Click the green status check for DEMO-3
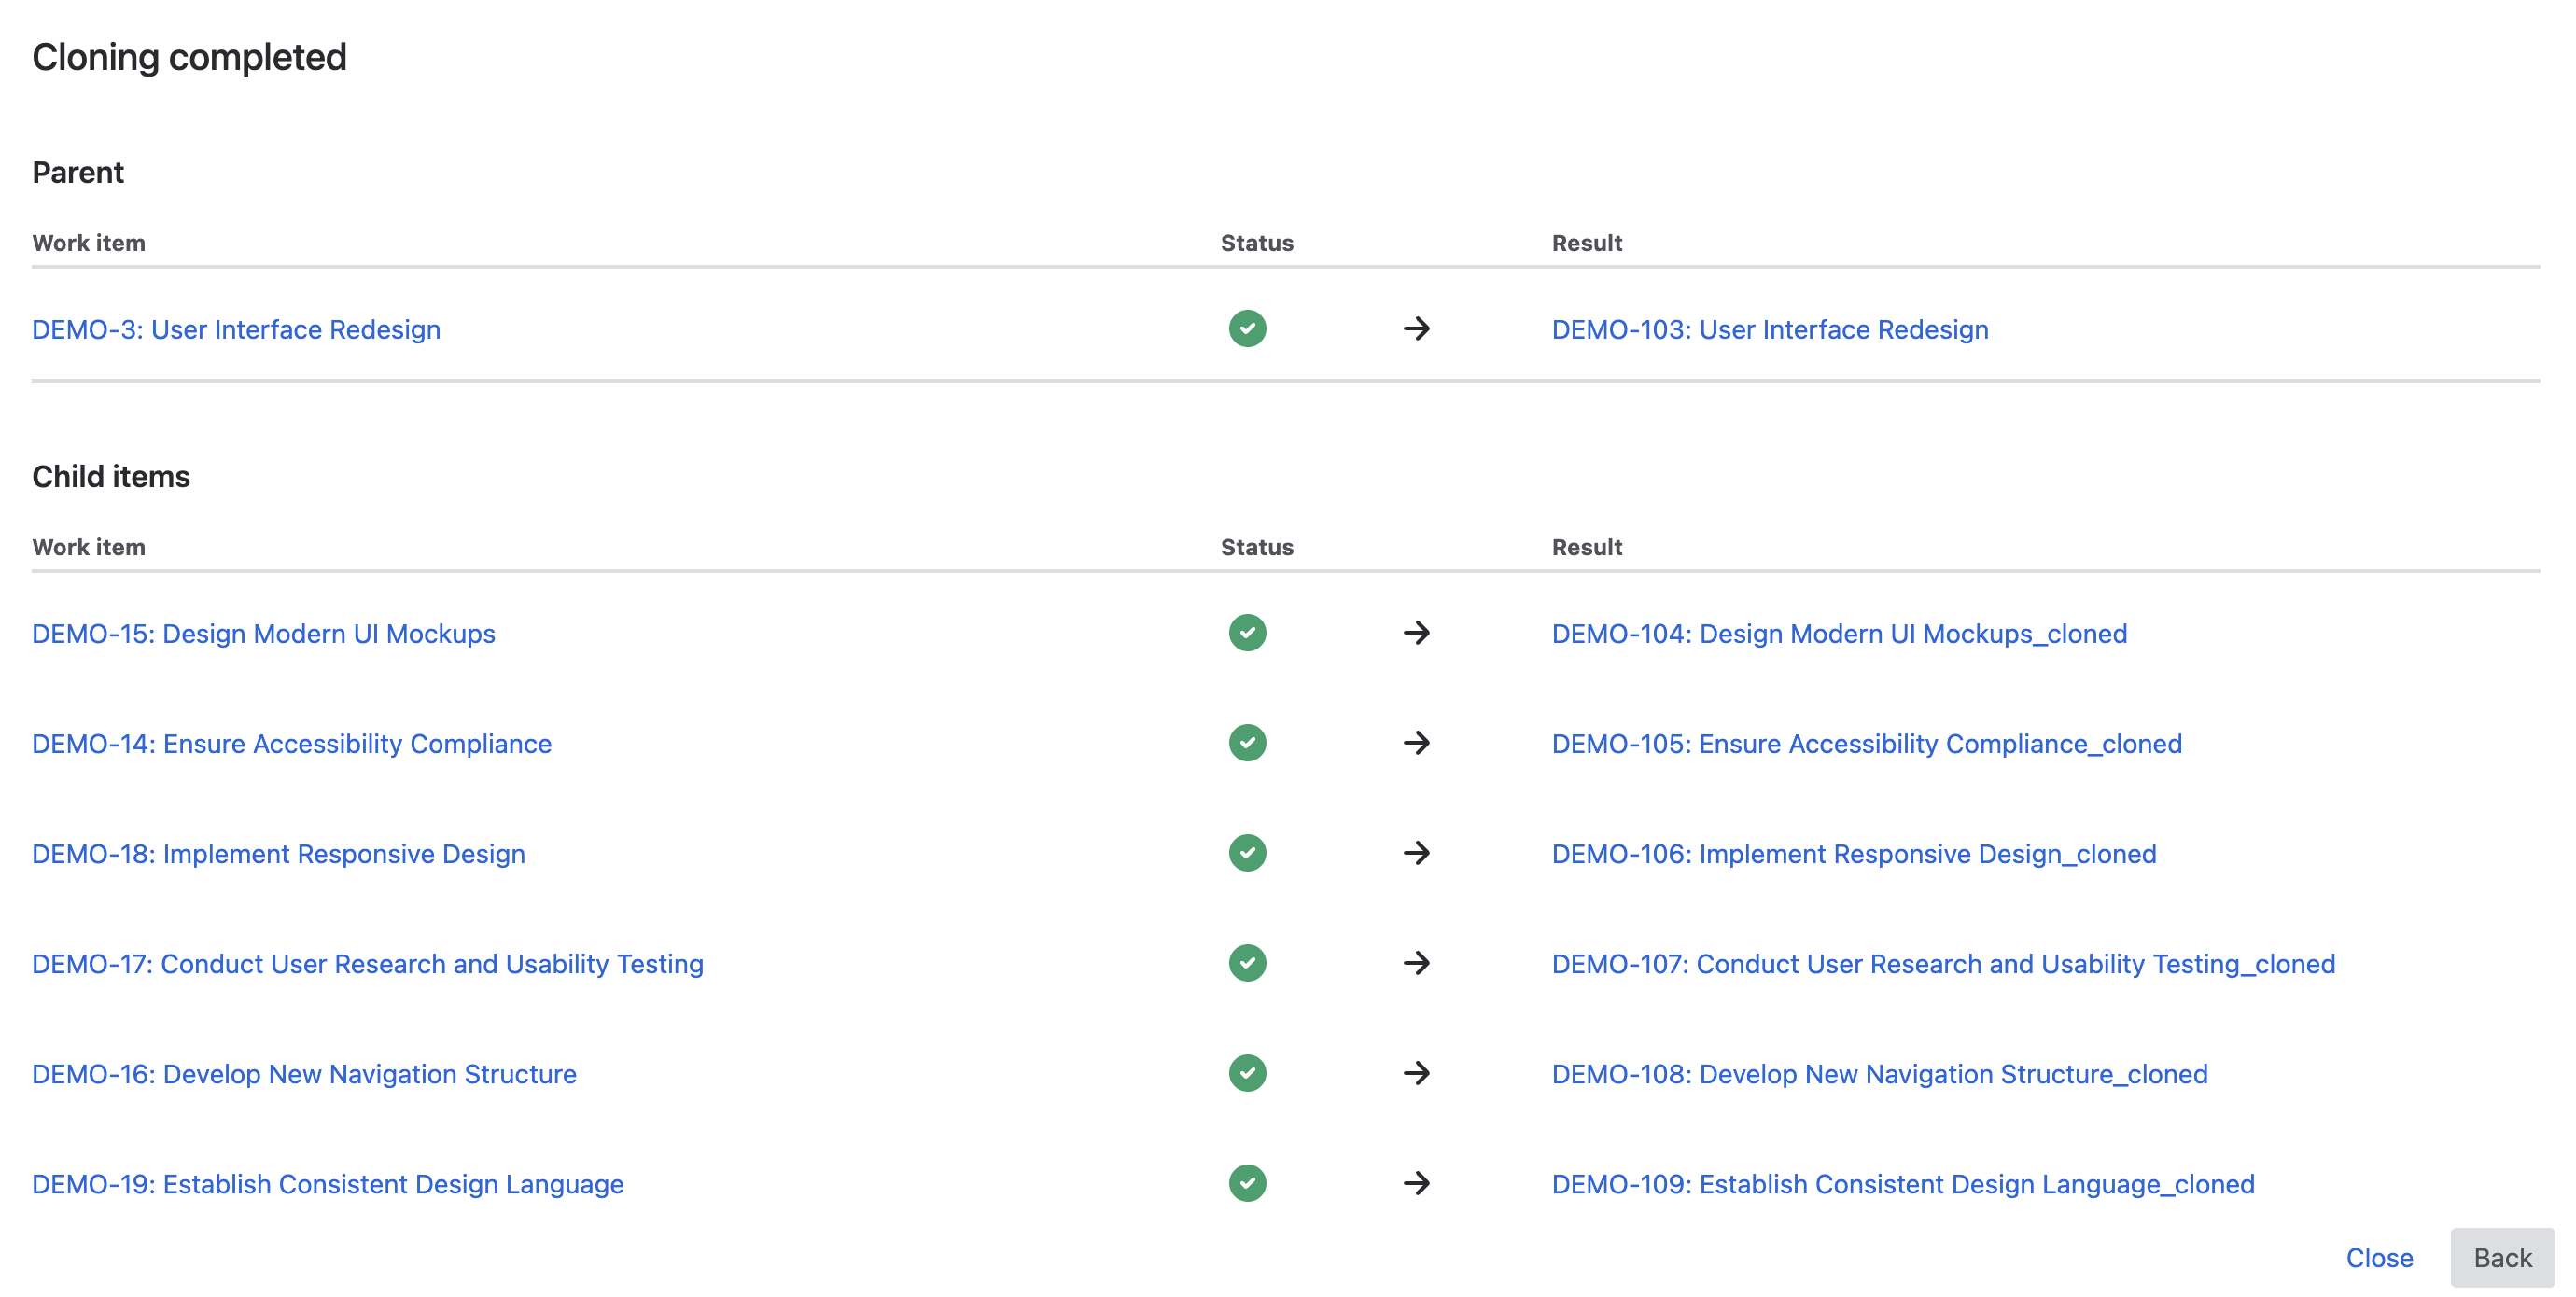Screen dimensions: 2576x1297 tap(1247, 328)
